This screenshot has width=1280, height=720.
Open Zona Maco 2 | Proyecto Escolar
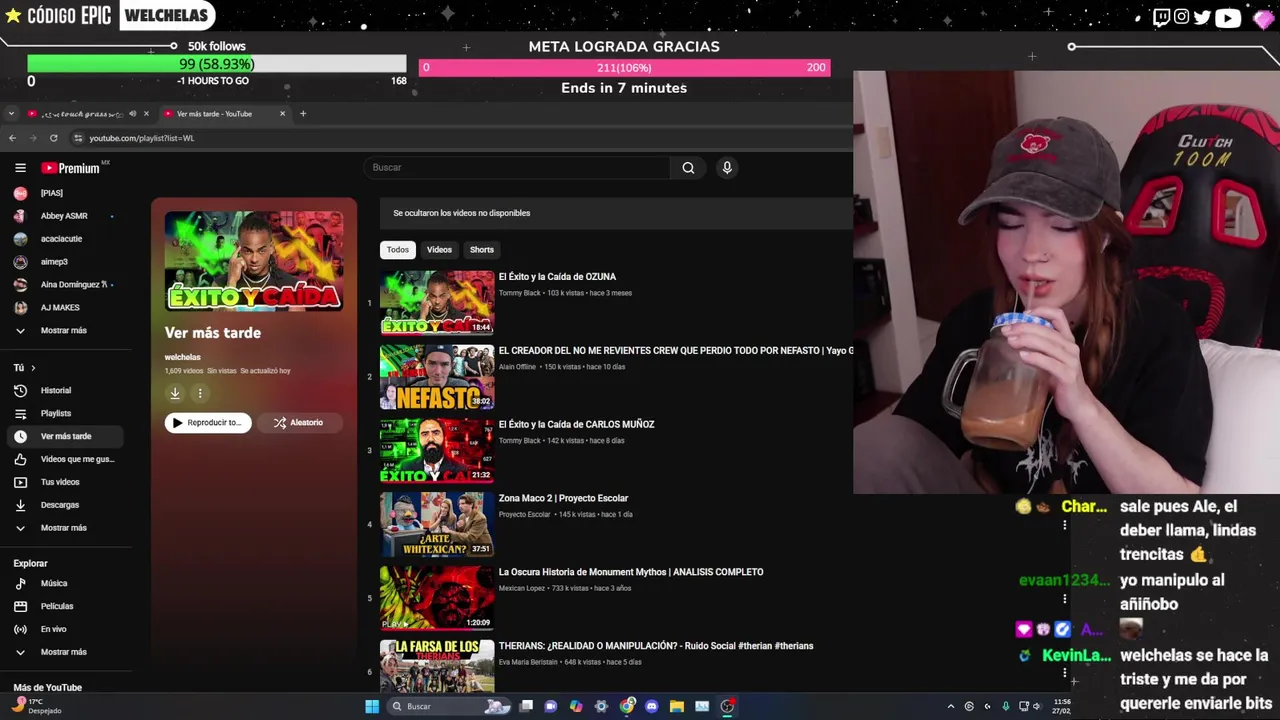click(x=563, y=498)
